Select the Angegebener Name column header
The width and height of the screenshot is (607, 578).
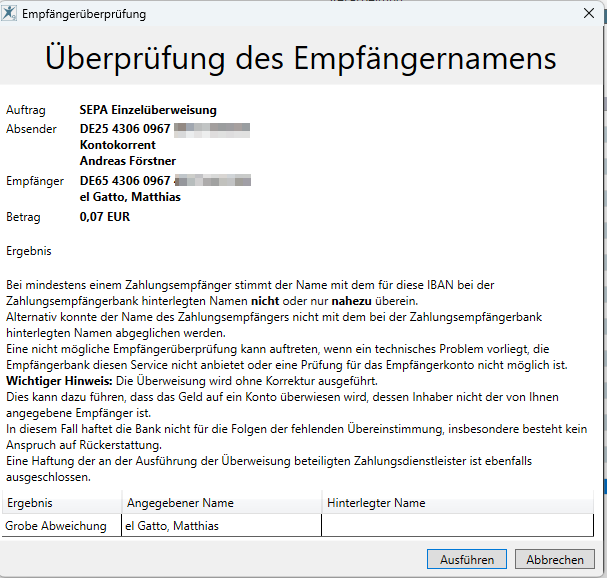tap(179, 503)
